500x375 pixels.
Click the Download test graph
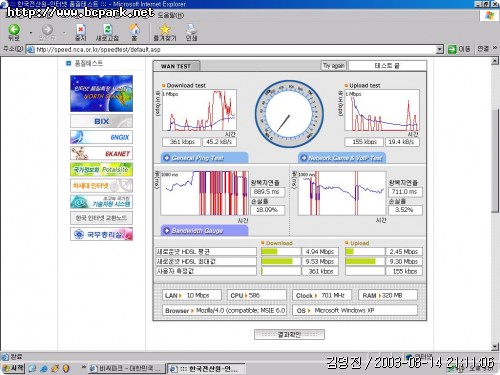[x=199, y=110]
